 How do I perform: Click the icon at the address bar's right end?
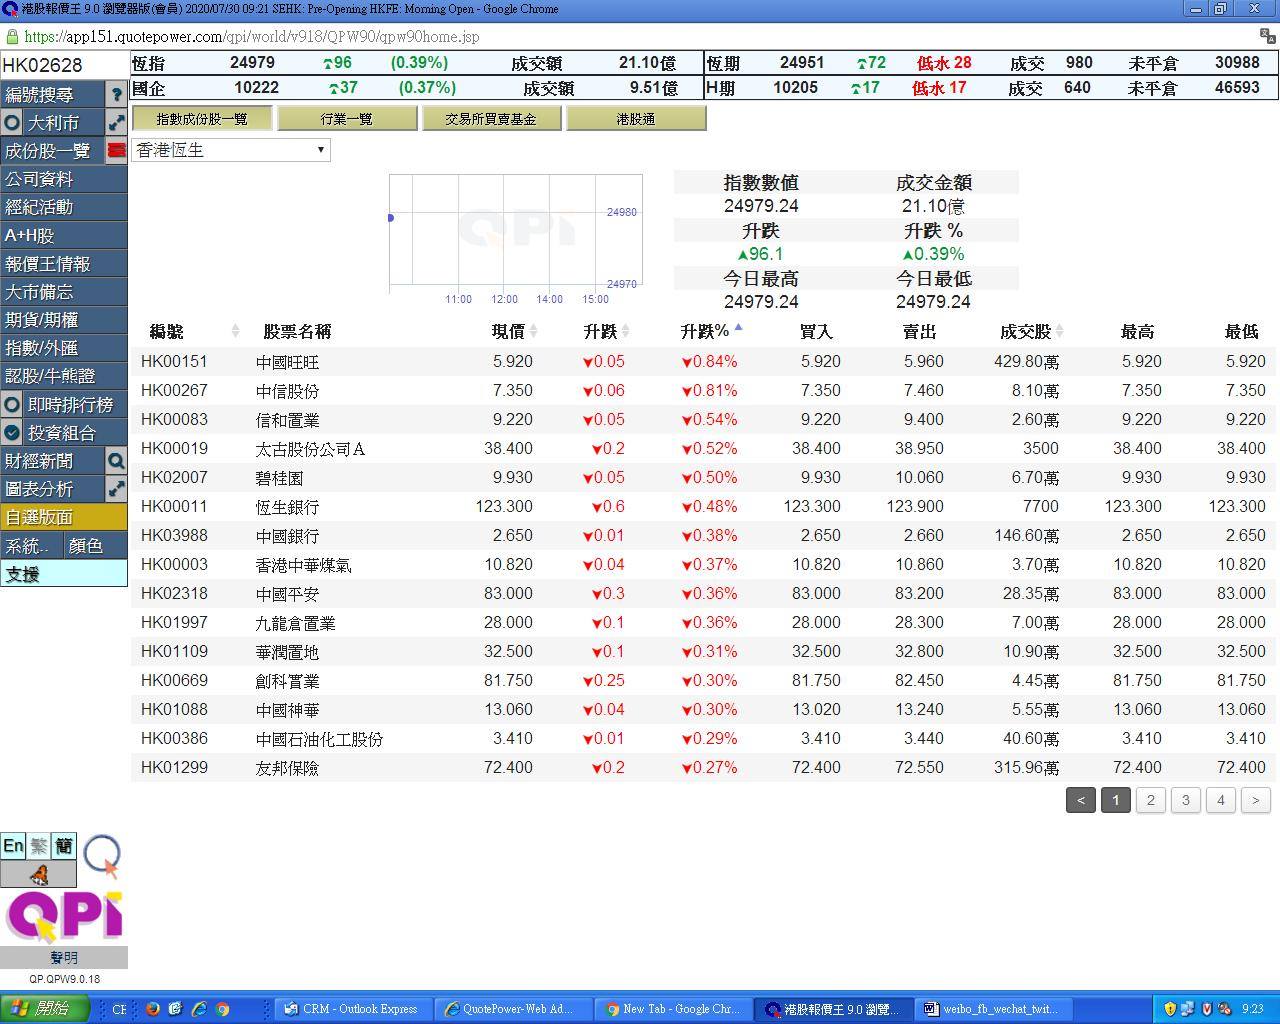pos(1266,36)
